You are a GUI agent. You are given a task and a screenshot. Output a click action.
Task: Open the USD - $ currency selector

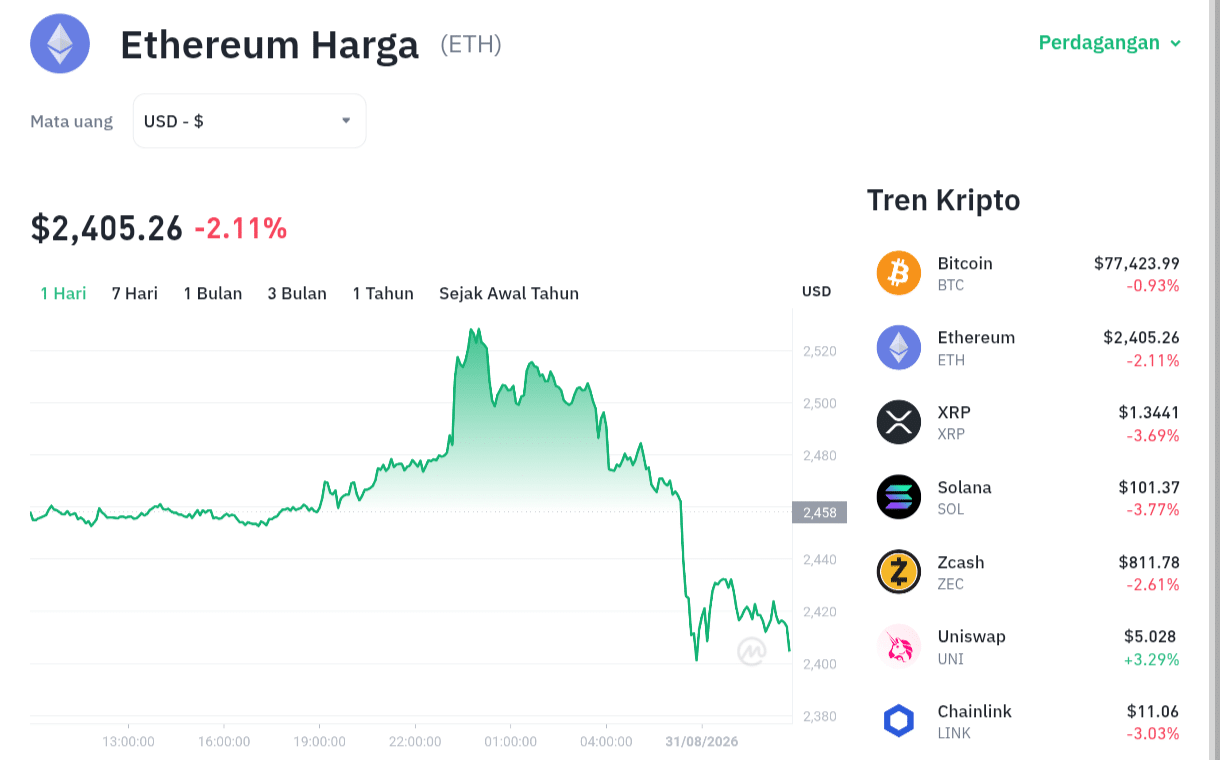pyautogui.click(x=250, y=121)
